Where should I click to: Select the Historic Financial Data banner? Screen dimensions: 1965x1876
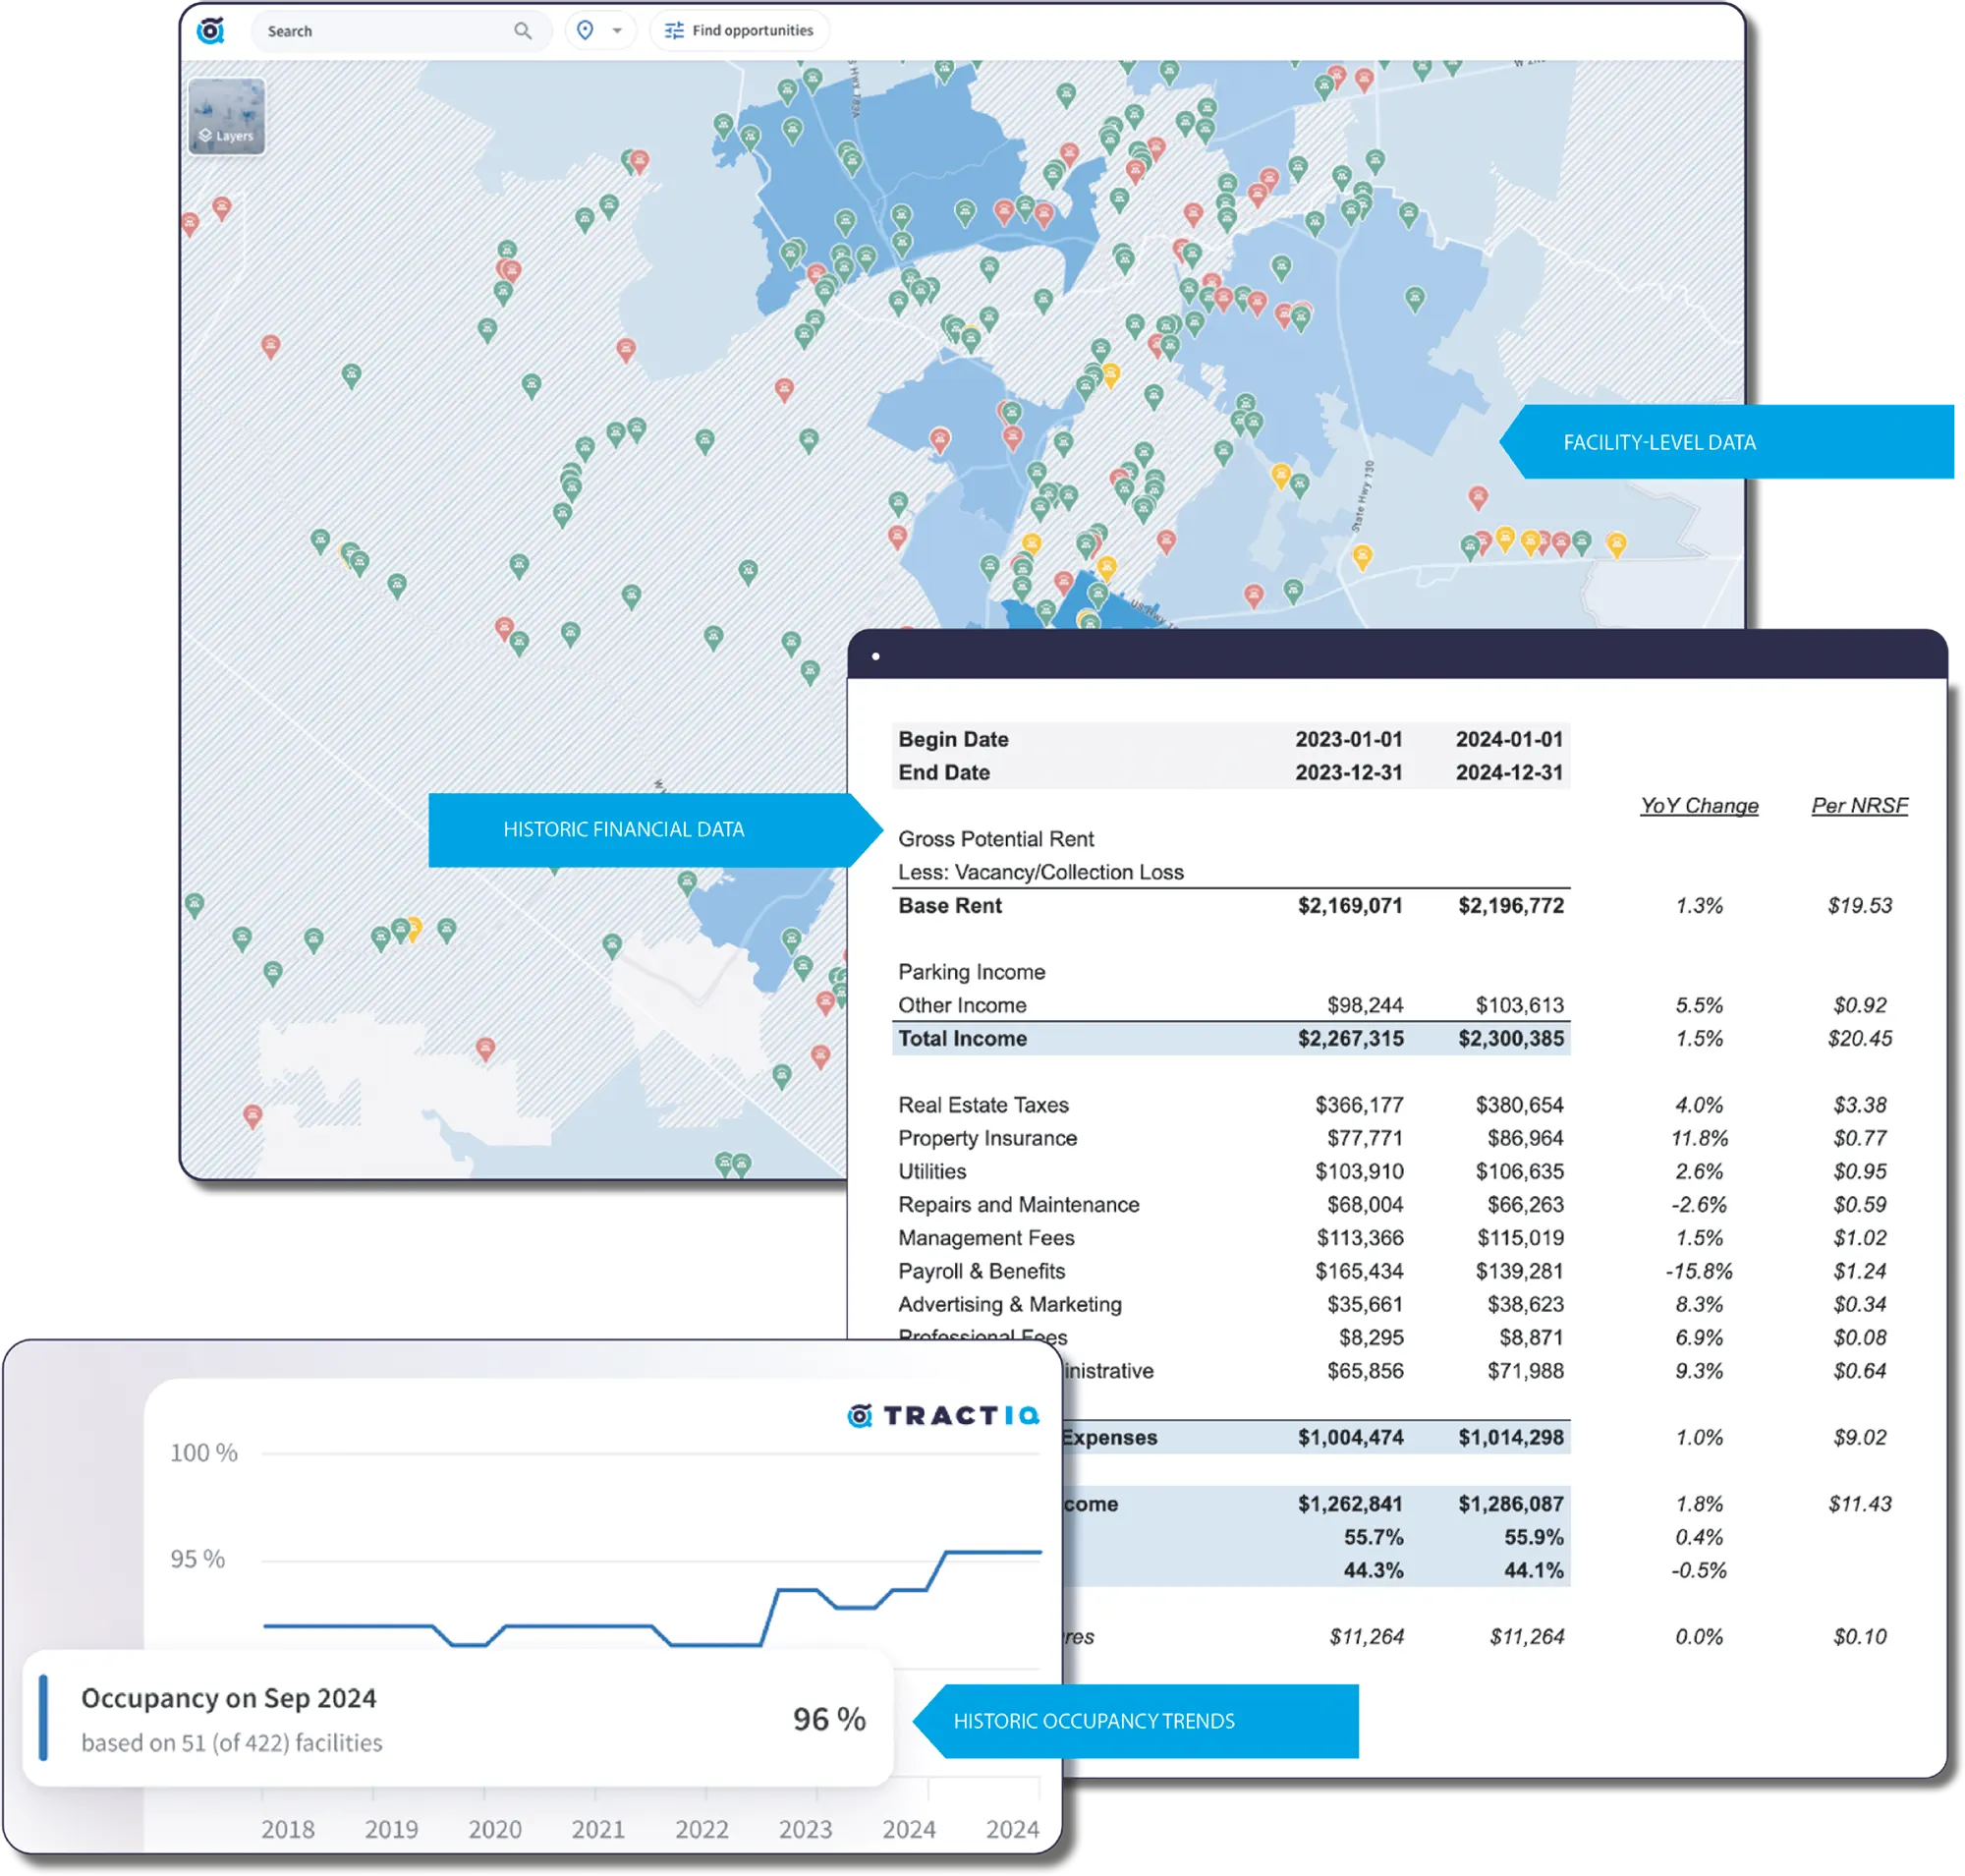pos(624,830)
